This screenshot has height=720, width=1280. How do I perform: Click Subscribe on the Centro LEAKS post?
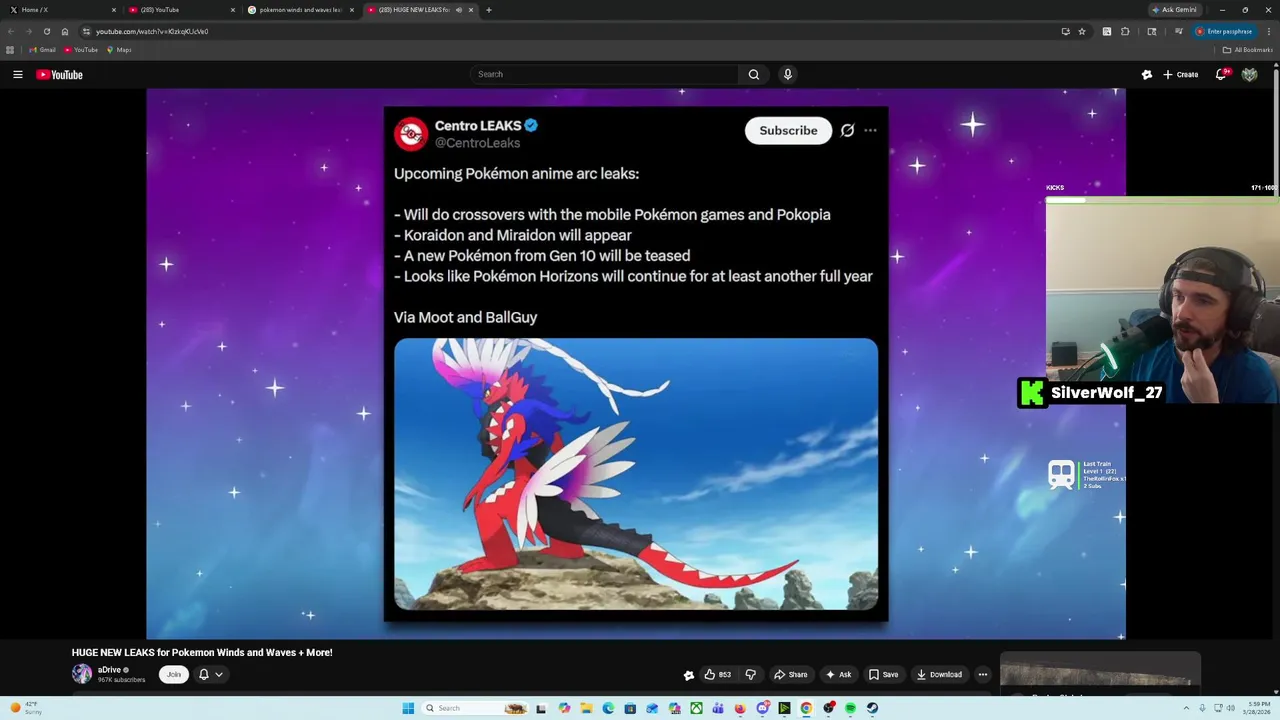(788, 131)
